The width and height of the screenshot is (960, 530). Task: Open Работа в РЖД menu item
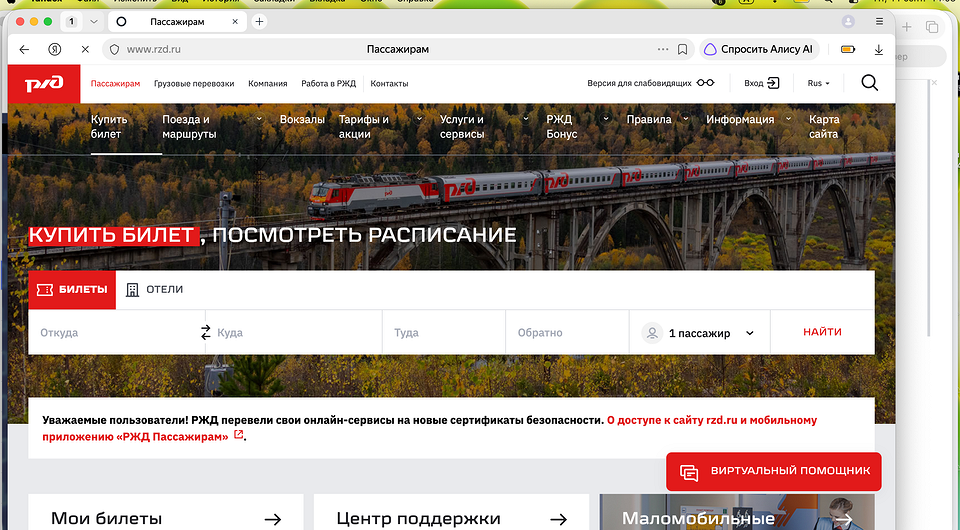click(x=328, y=84)
